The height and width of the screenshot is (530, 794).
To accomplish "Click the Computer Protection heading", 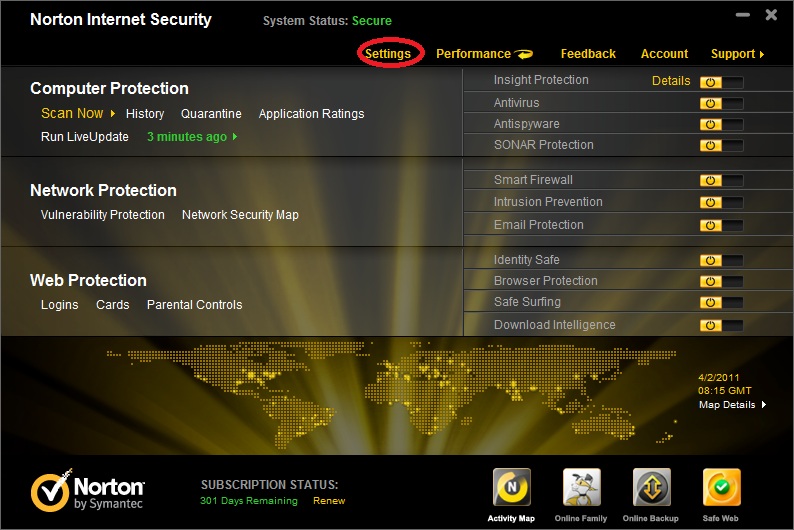I will pos(109,89).
